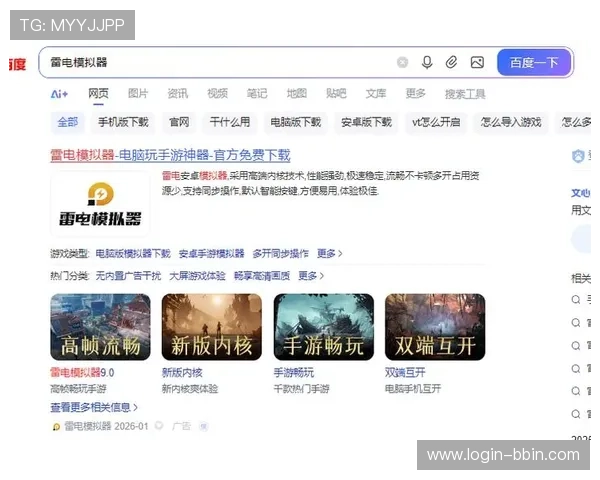This screenshot has height=480, width=600.
Task: Switch to the 地图 tab
Action: click(297, 94)
